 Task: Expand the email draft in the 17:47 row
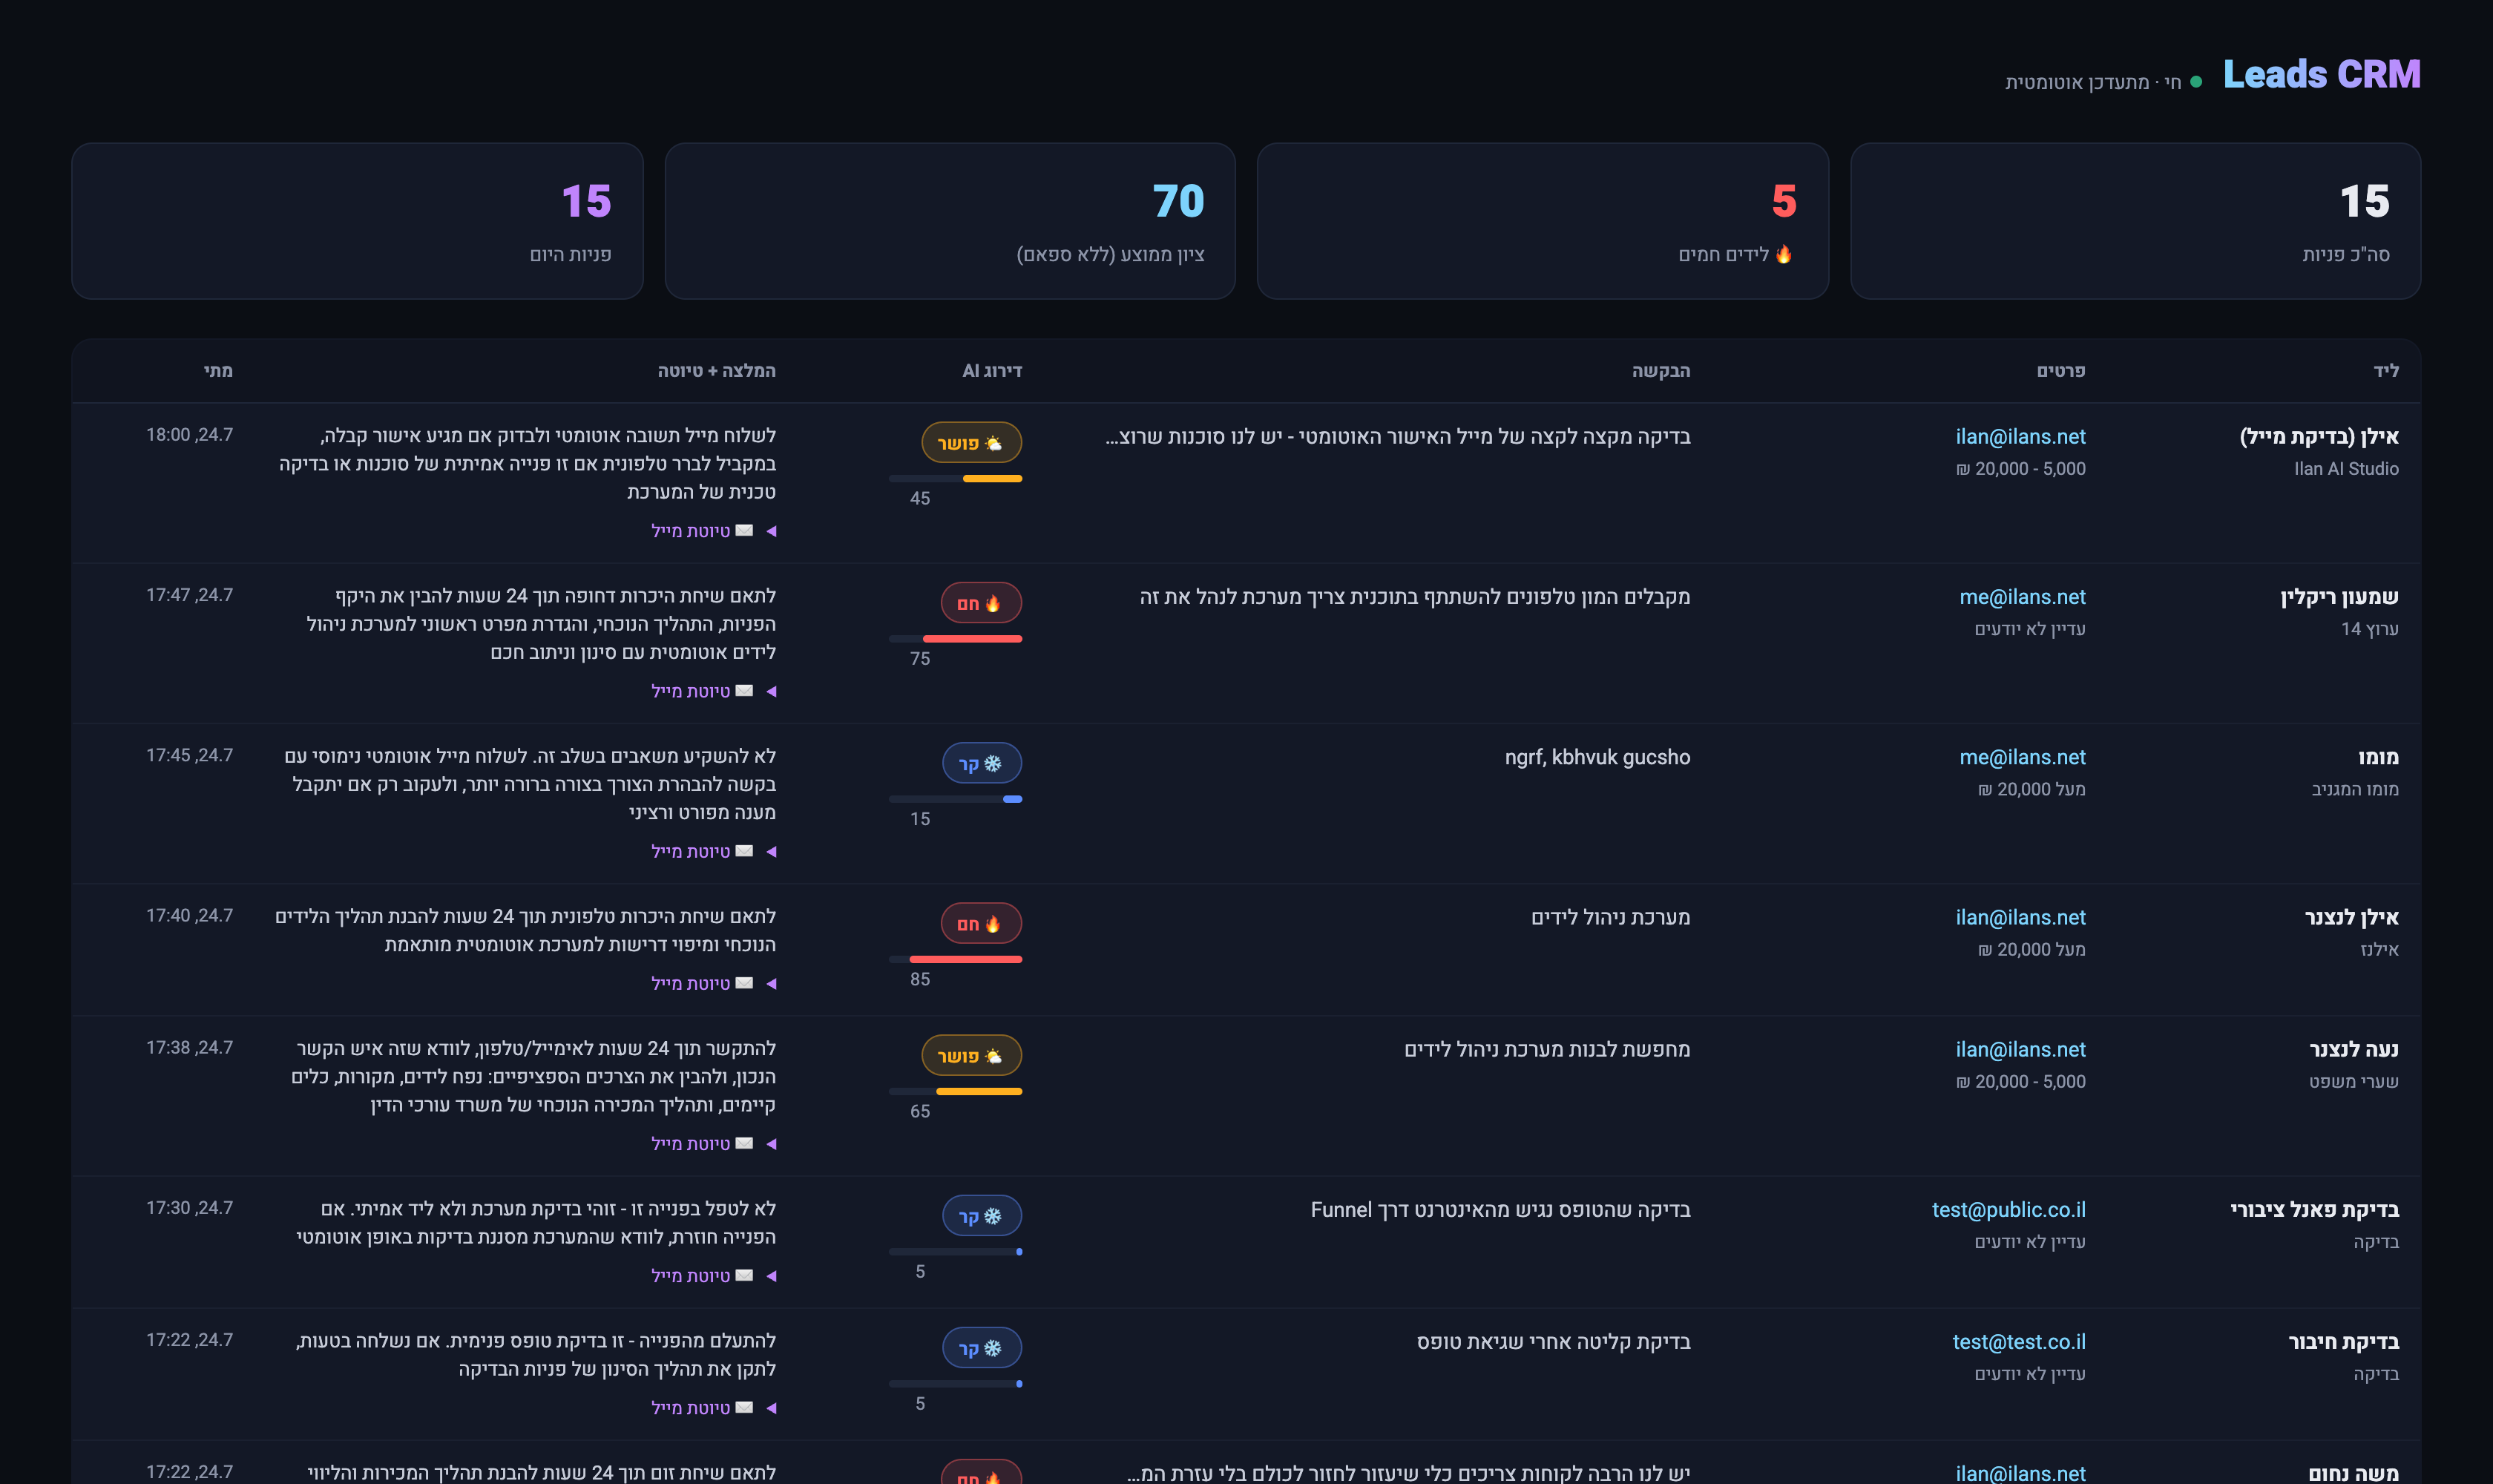pos(714,691)
